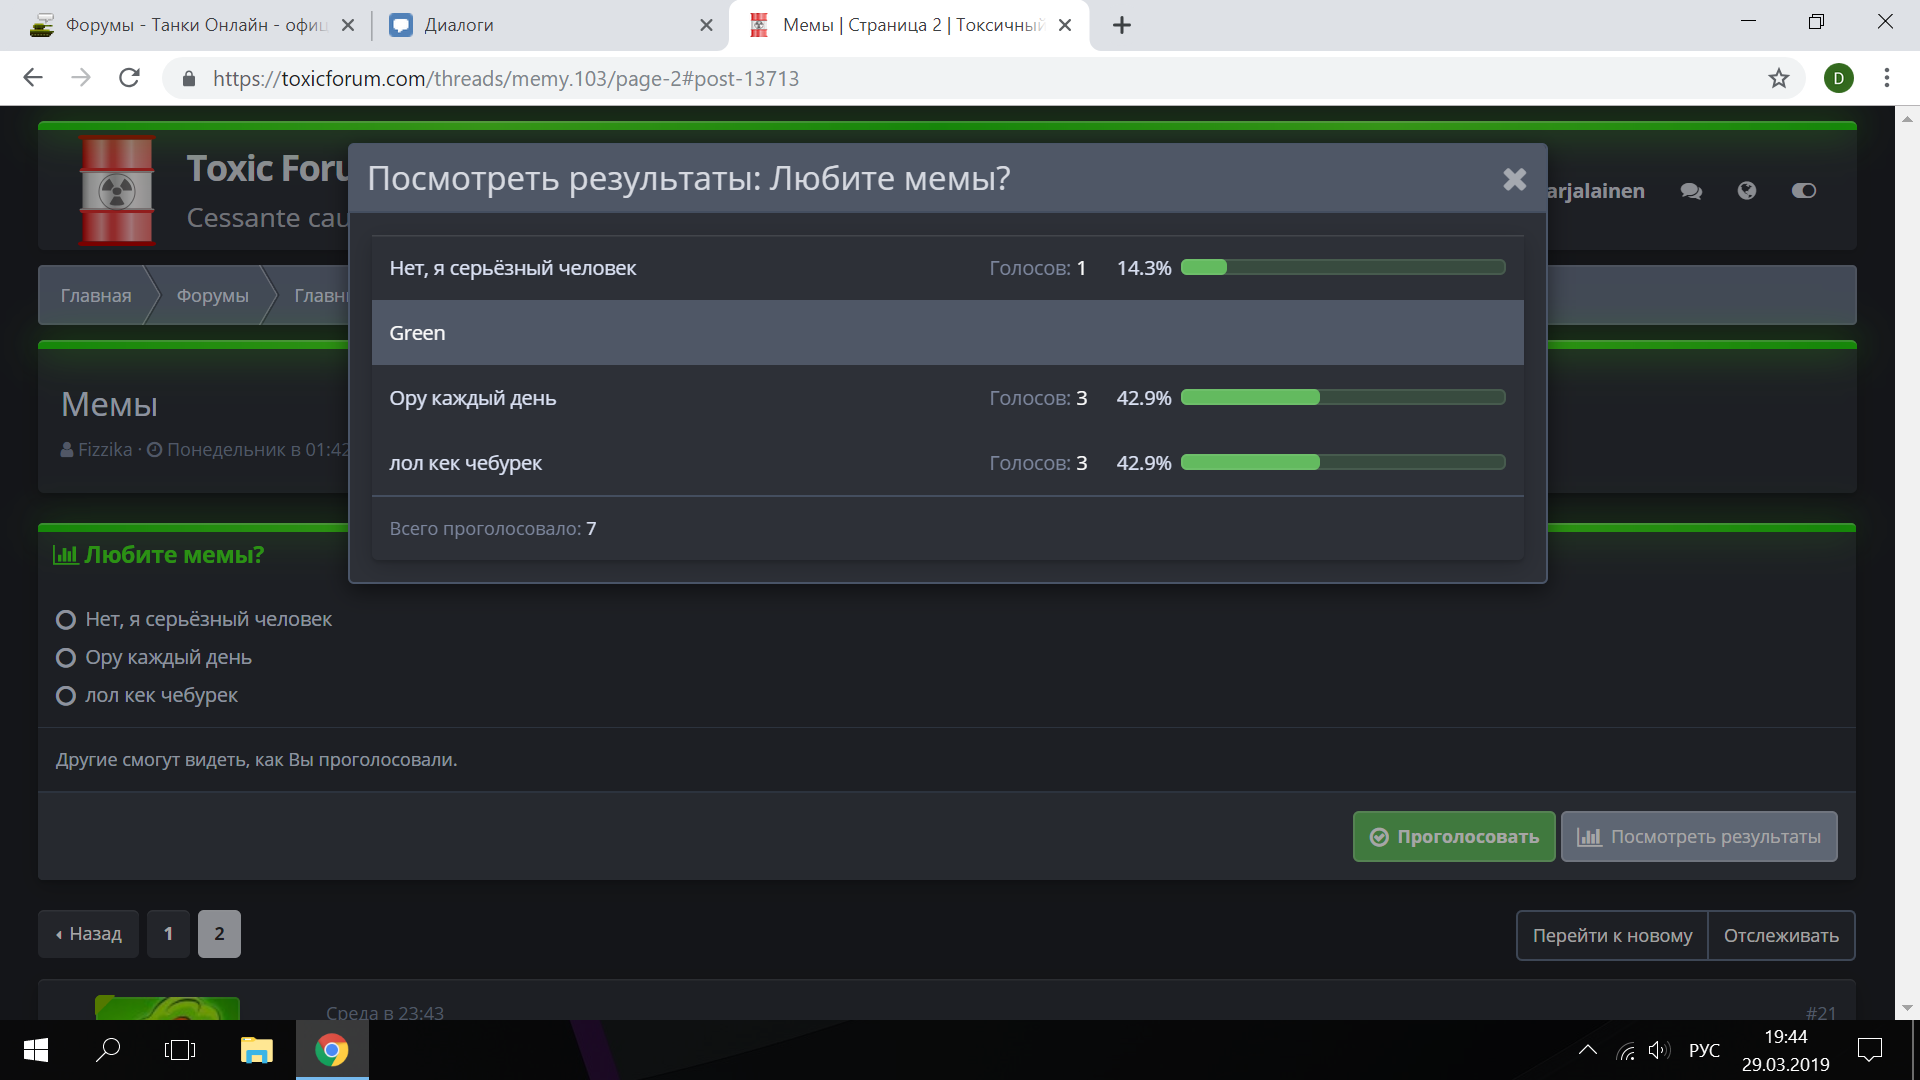
Task: Click the globe alerts icon
Action: 1746,191
